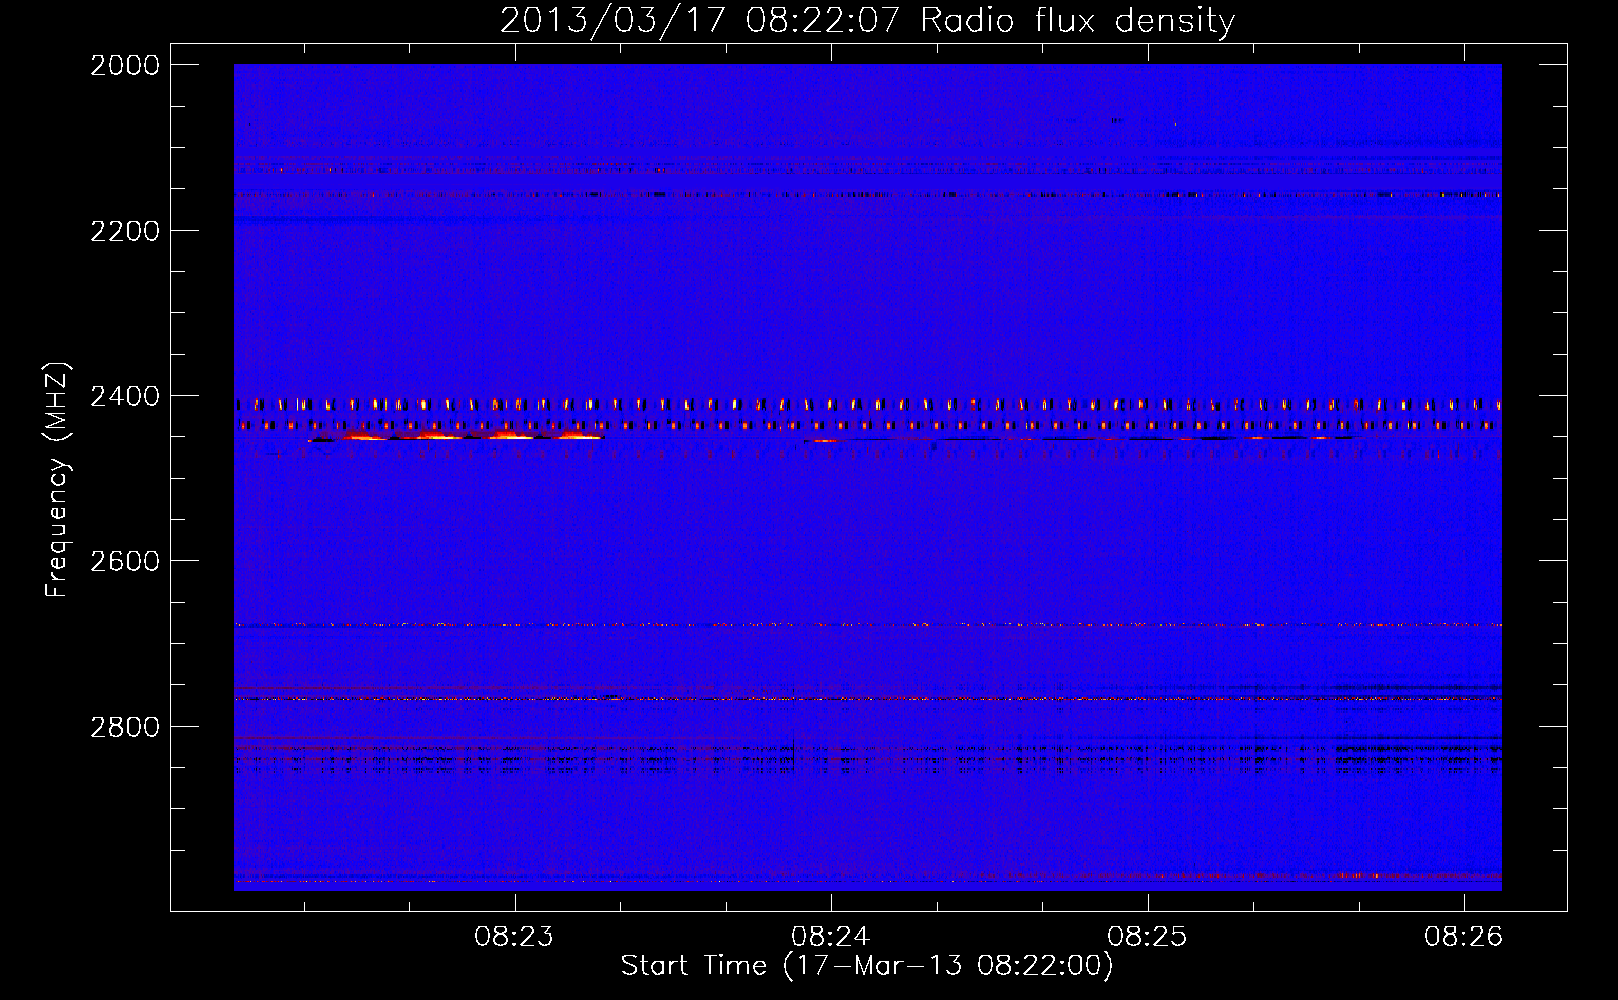Click the "08:26" time tick label
Viewport: 1618px width, 1000px height.
1464,937
